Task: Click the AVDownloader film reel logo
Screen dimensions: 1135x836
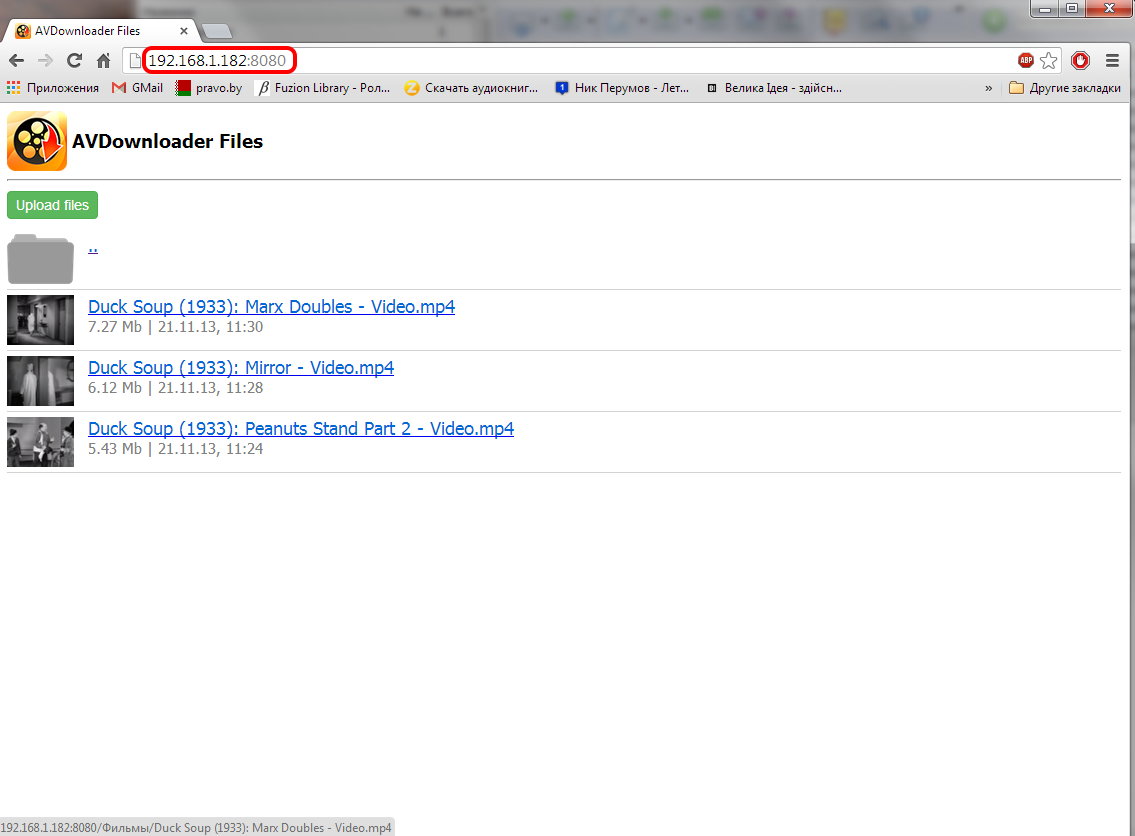Action: [37, 141]
